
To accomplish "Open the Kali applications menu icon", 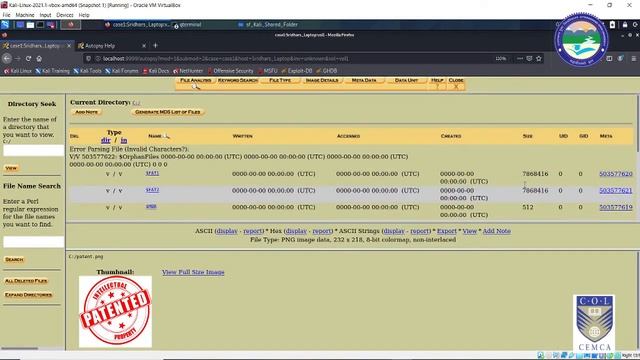I will [x=5, y=24].
